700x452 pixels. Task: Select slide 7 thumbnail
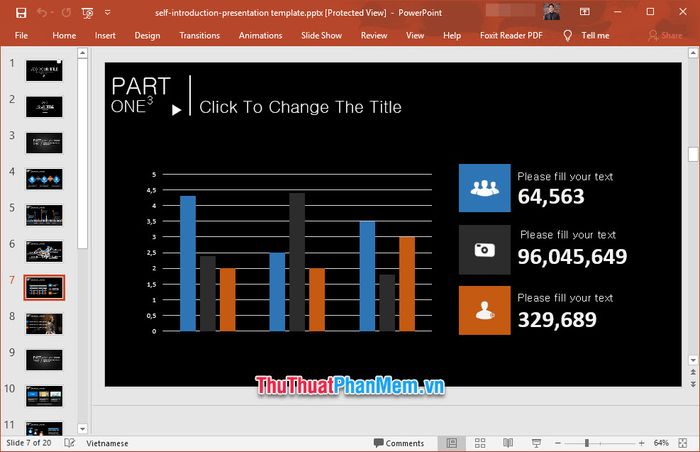point(44,288)
